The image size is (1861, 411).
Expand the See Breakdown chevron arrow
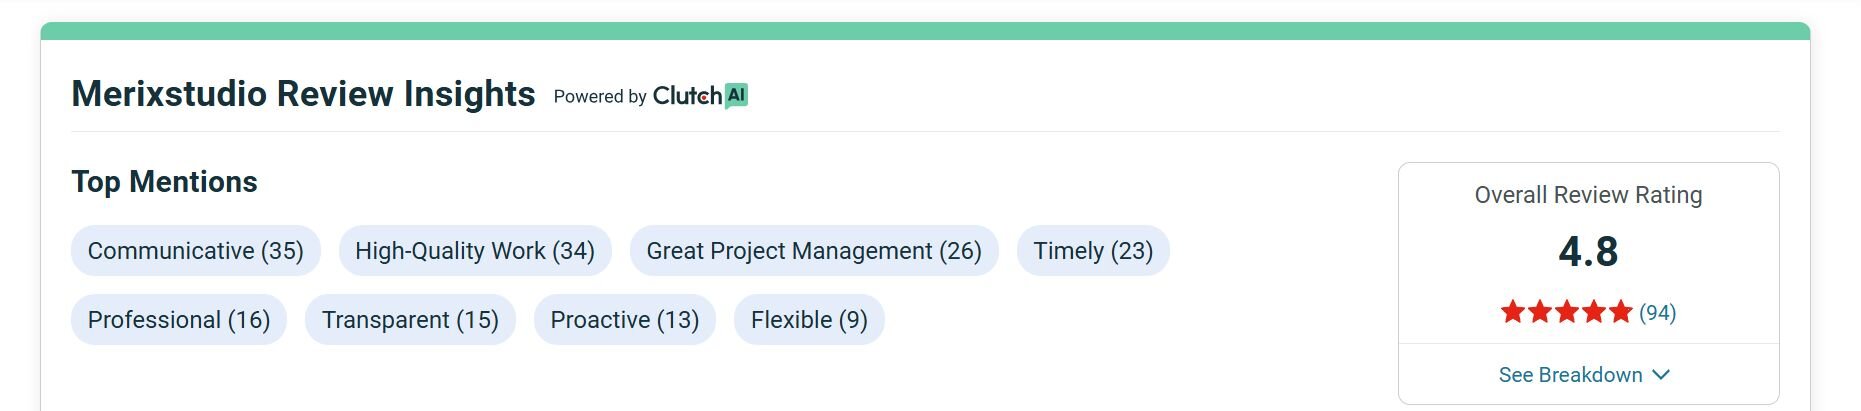tap(1661, 375)
